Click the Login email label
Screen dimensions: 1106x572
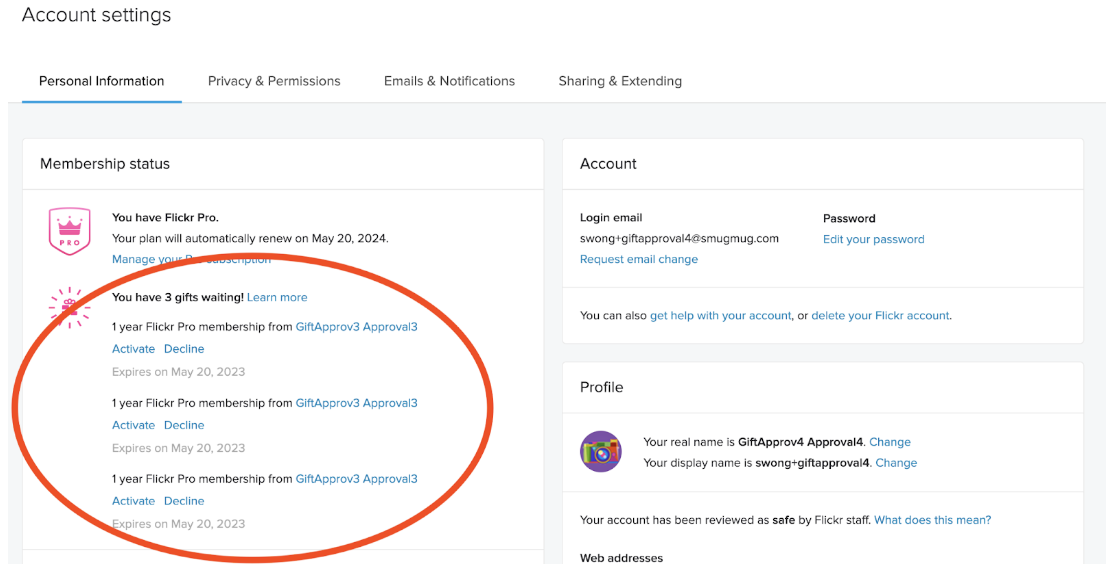pyautogui.click(x=611, y=218)
